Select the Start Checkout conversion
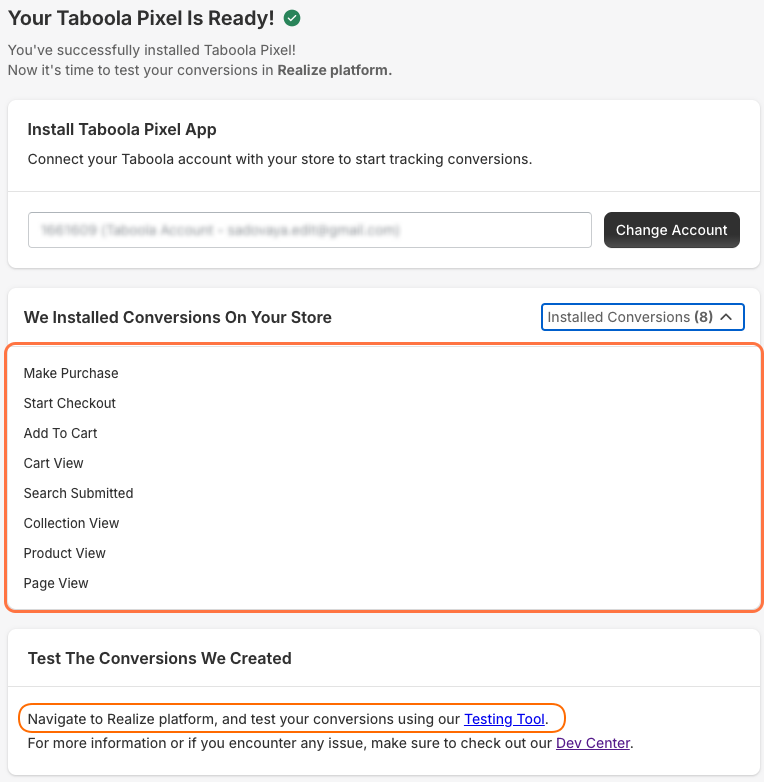Image resolution: width=764 pixels, height=782 pixels. [69, 403]
